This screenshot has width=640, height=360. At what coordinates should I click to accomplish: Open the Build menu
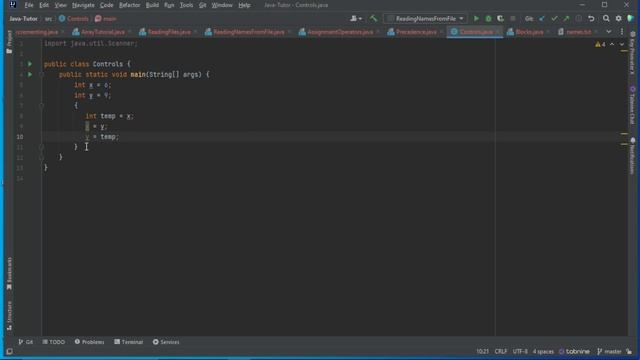(152, 5)
